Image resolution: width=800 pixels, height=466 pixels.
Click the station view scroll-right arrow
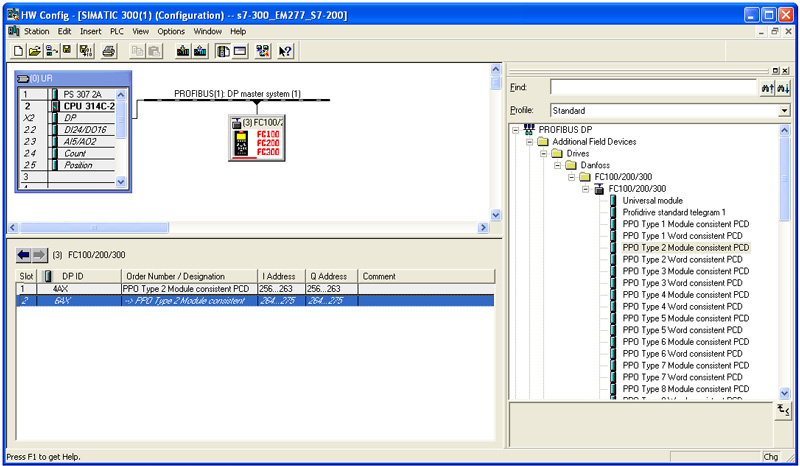pyautogui.click(x=483, y=228)
